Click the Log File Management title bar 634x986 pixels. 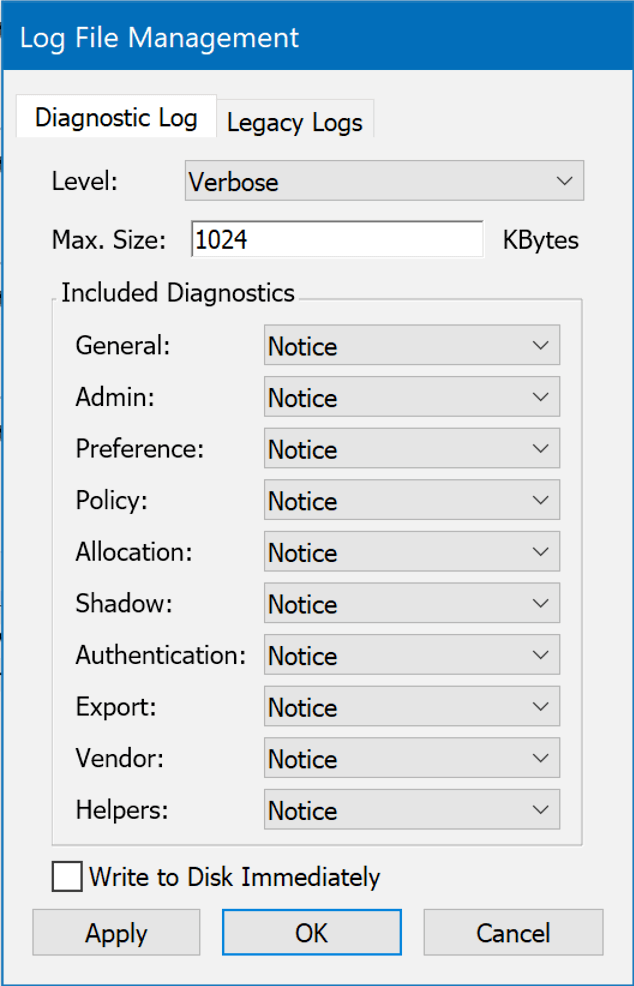316,38
